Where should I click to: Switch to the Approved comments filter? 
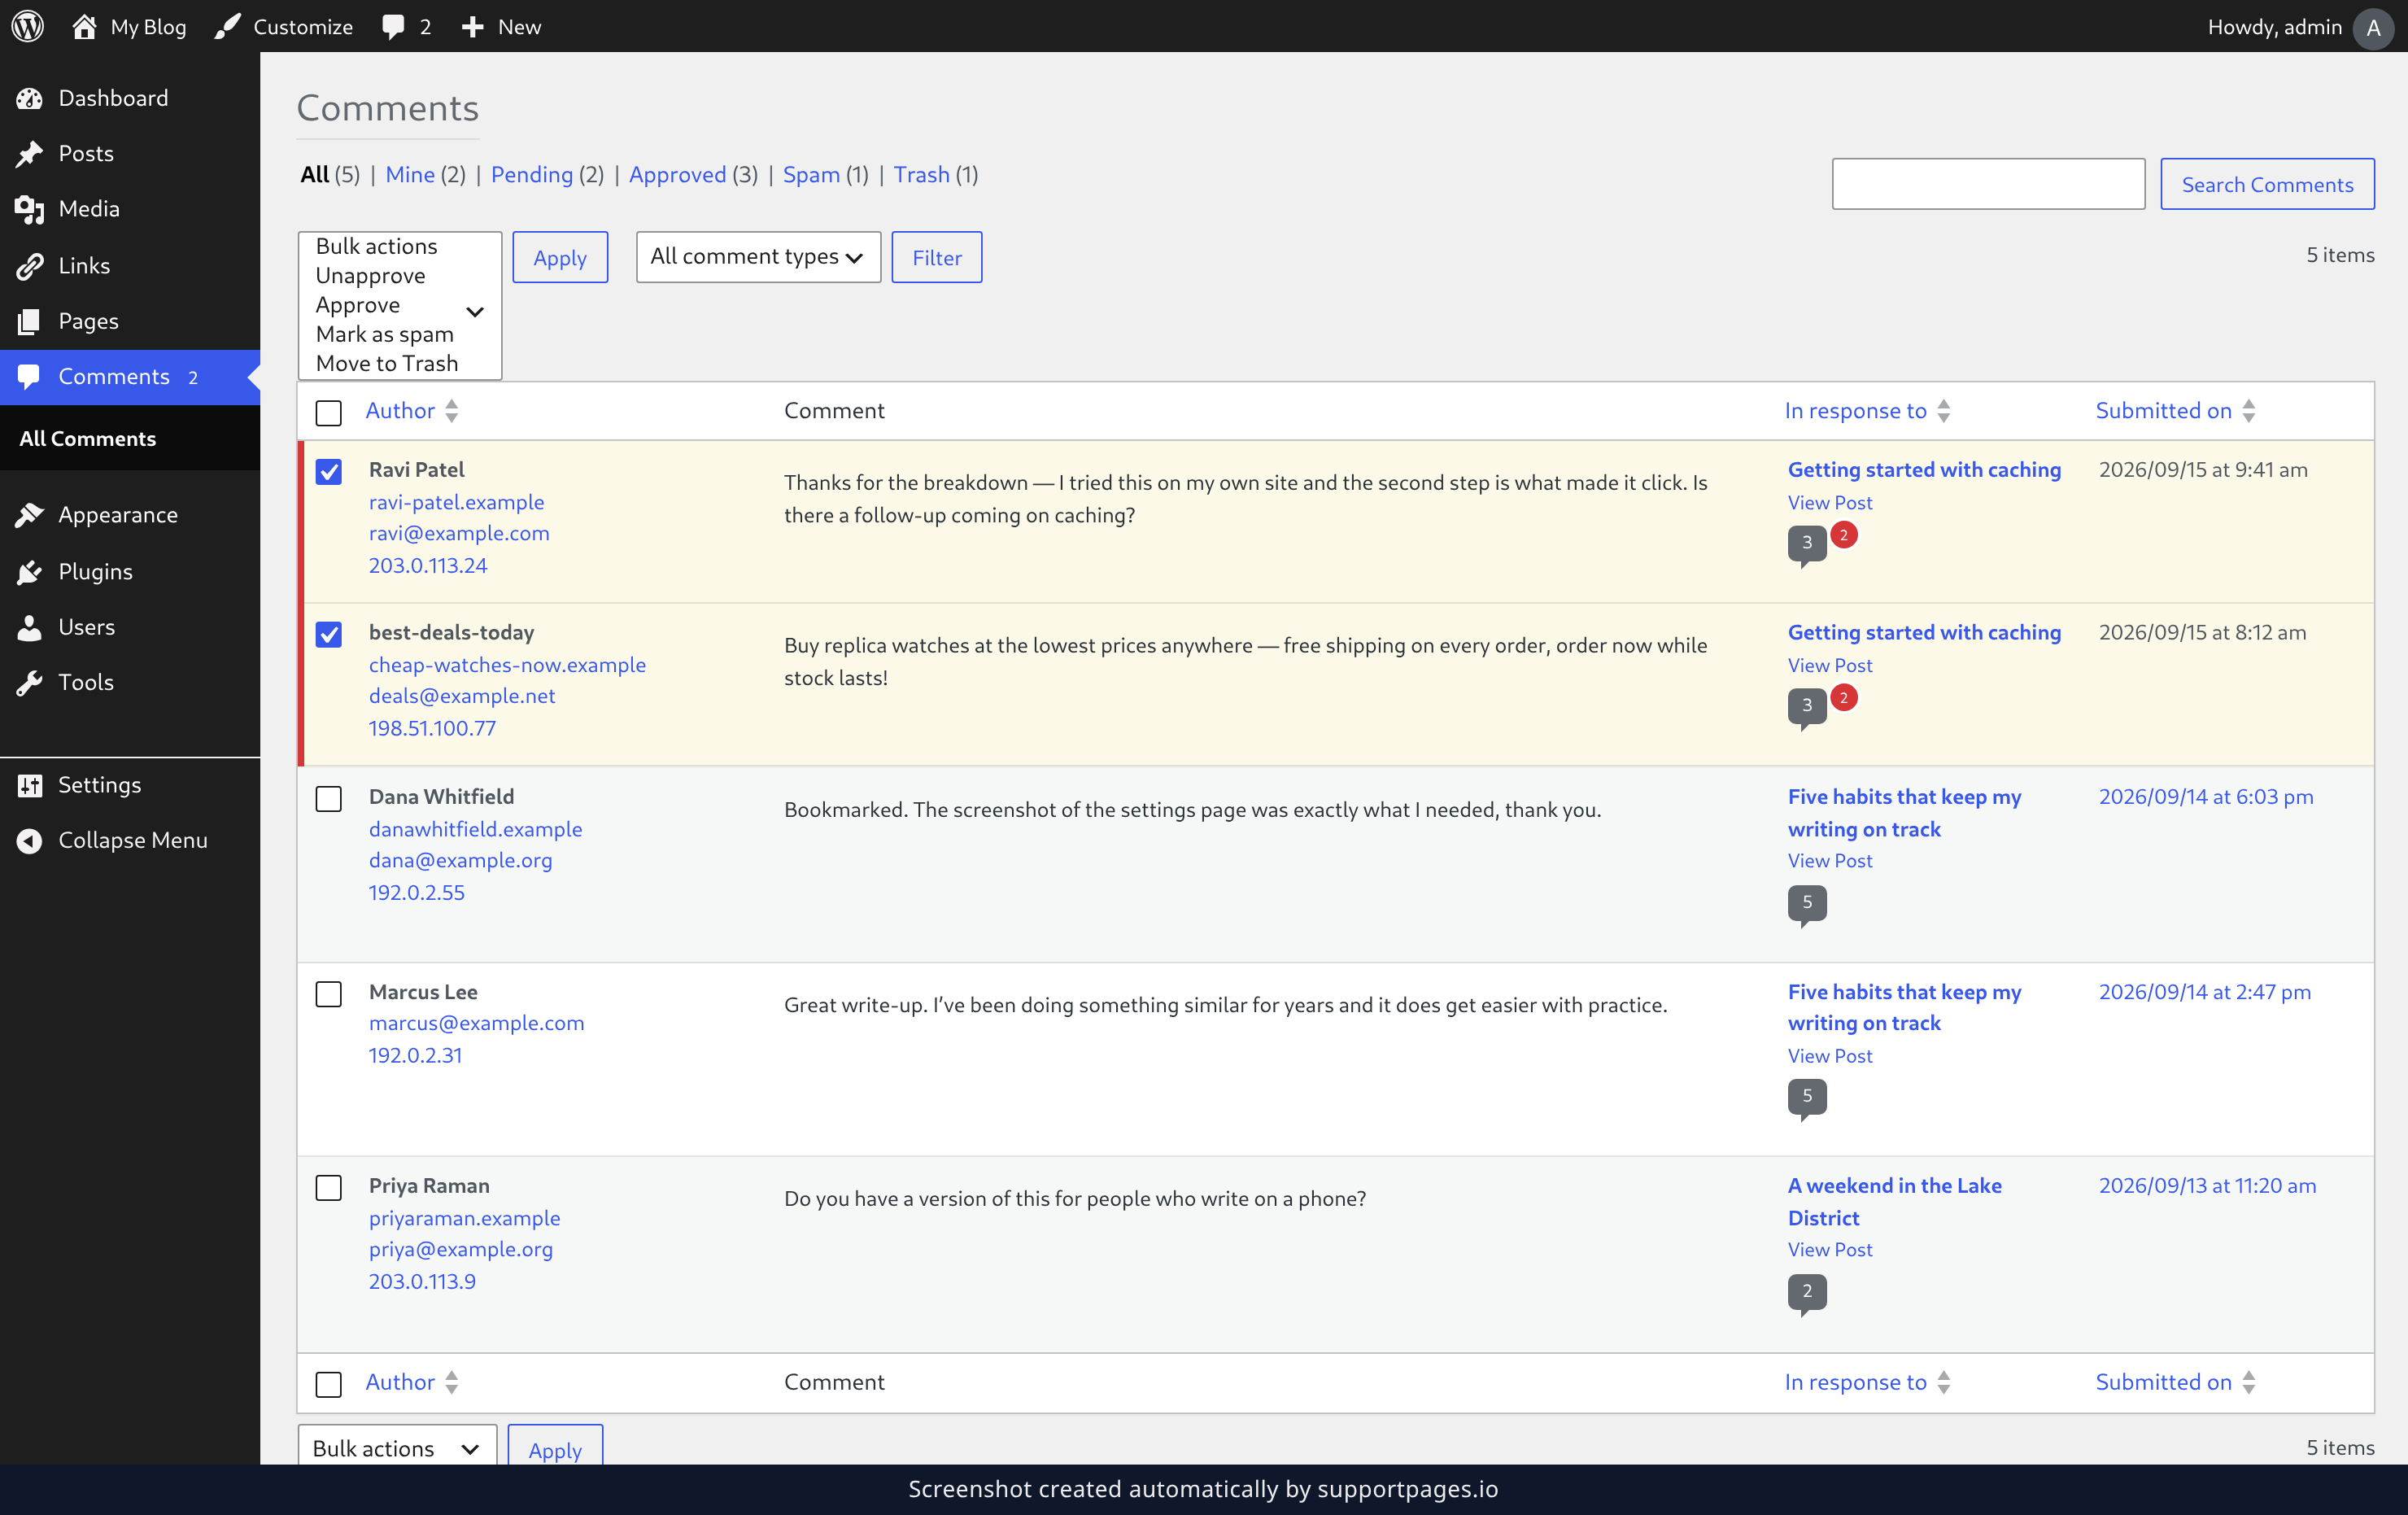[x=677, y=174]
